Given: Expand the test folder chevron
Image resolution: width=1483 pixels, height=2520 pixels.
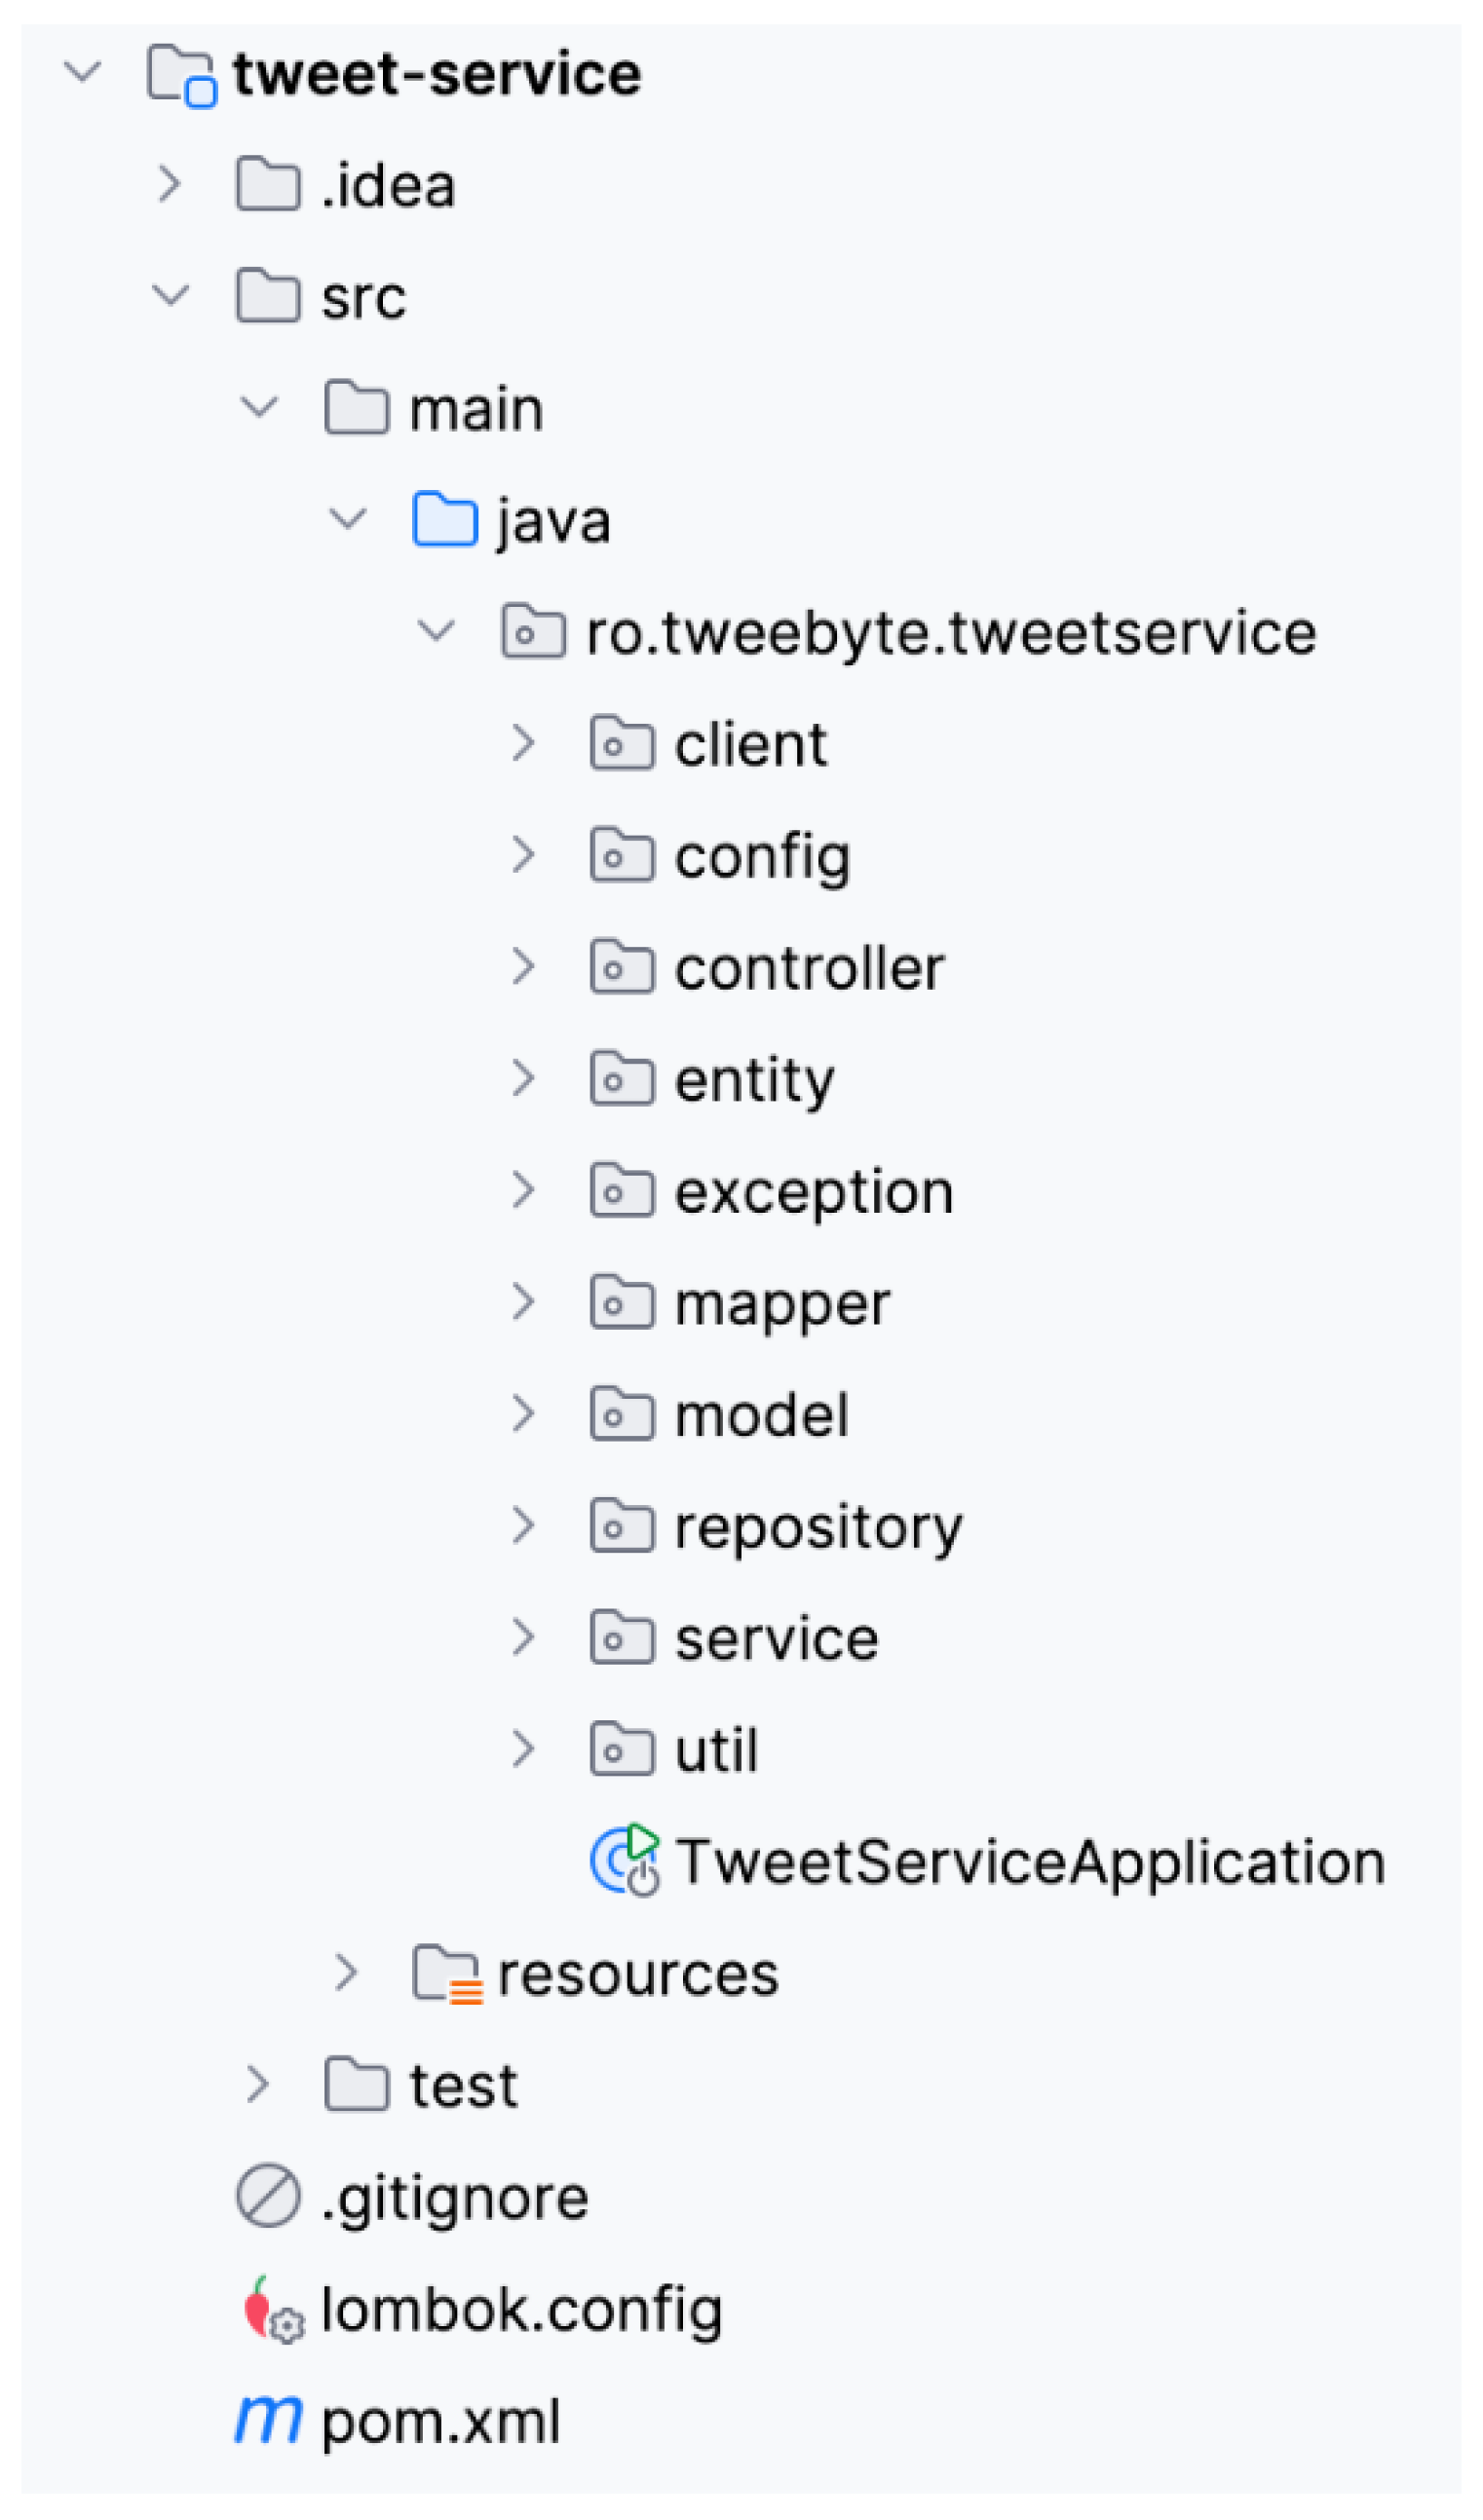Looking at the screenshot, I should point(258,2085).
